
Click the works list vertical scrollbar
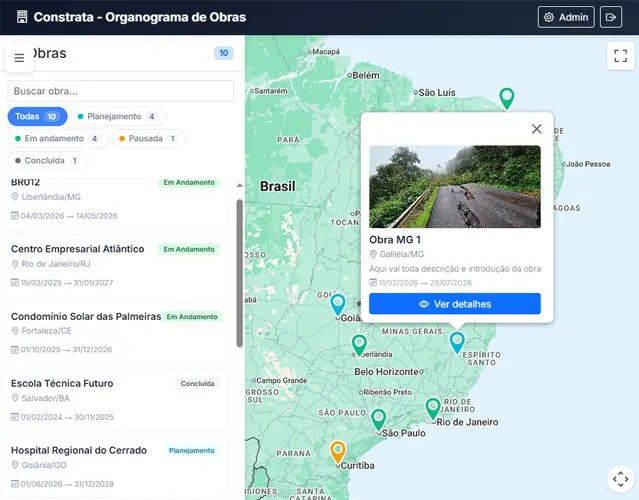(x=239, y=270)
